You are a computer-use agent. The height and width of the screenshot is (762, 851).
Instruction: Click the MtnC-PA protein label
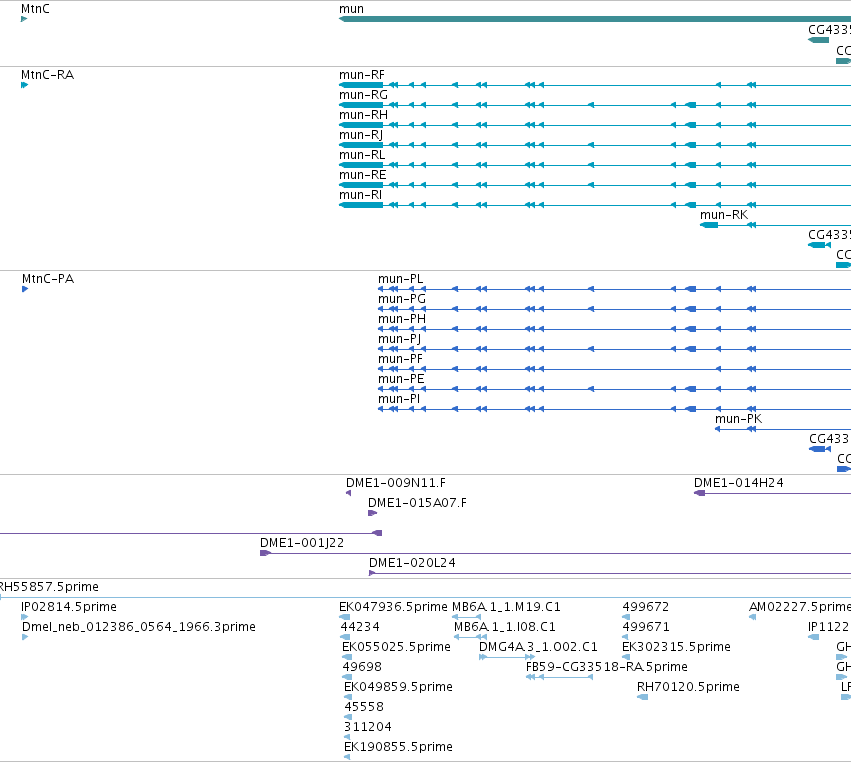click(x=48, y=279)
